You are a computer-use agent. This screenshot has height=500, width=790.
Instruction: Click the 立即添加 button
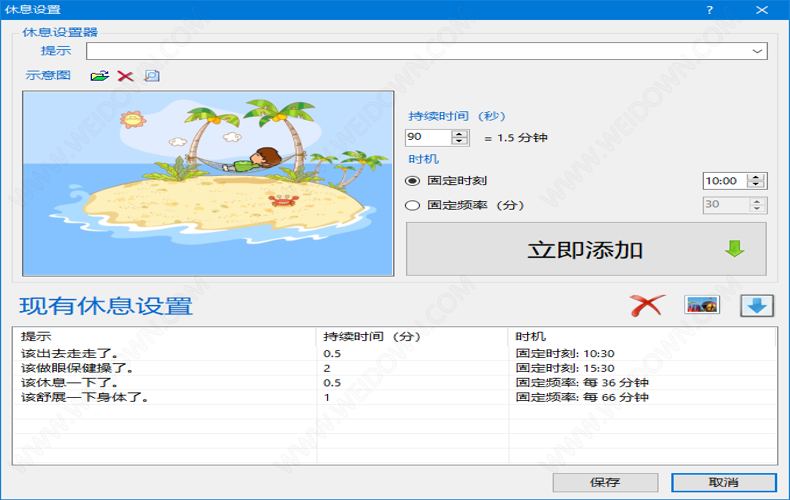click(x=586, y=249)
